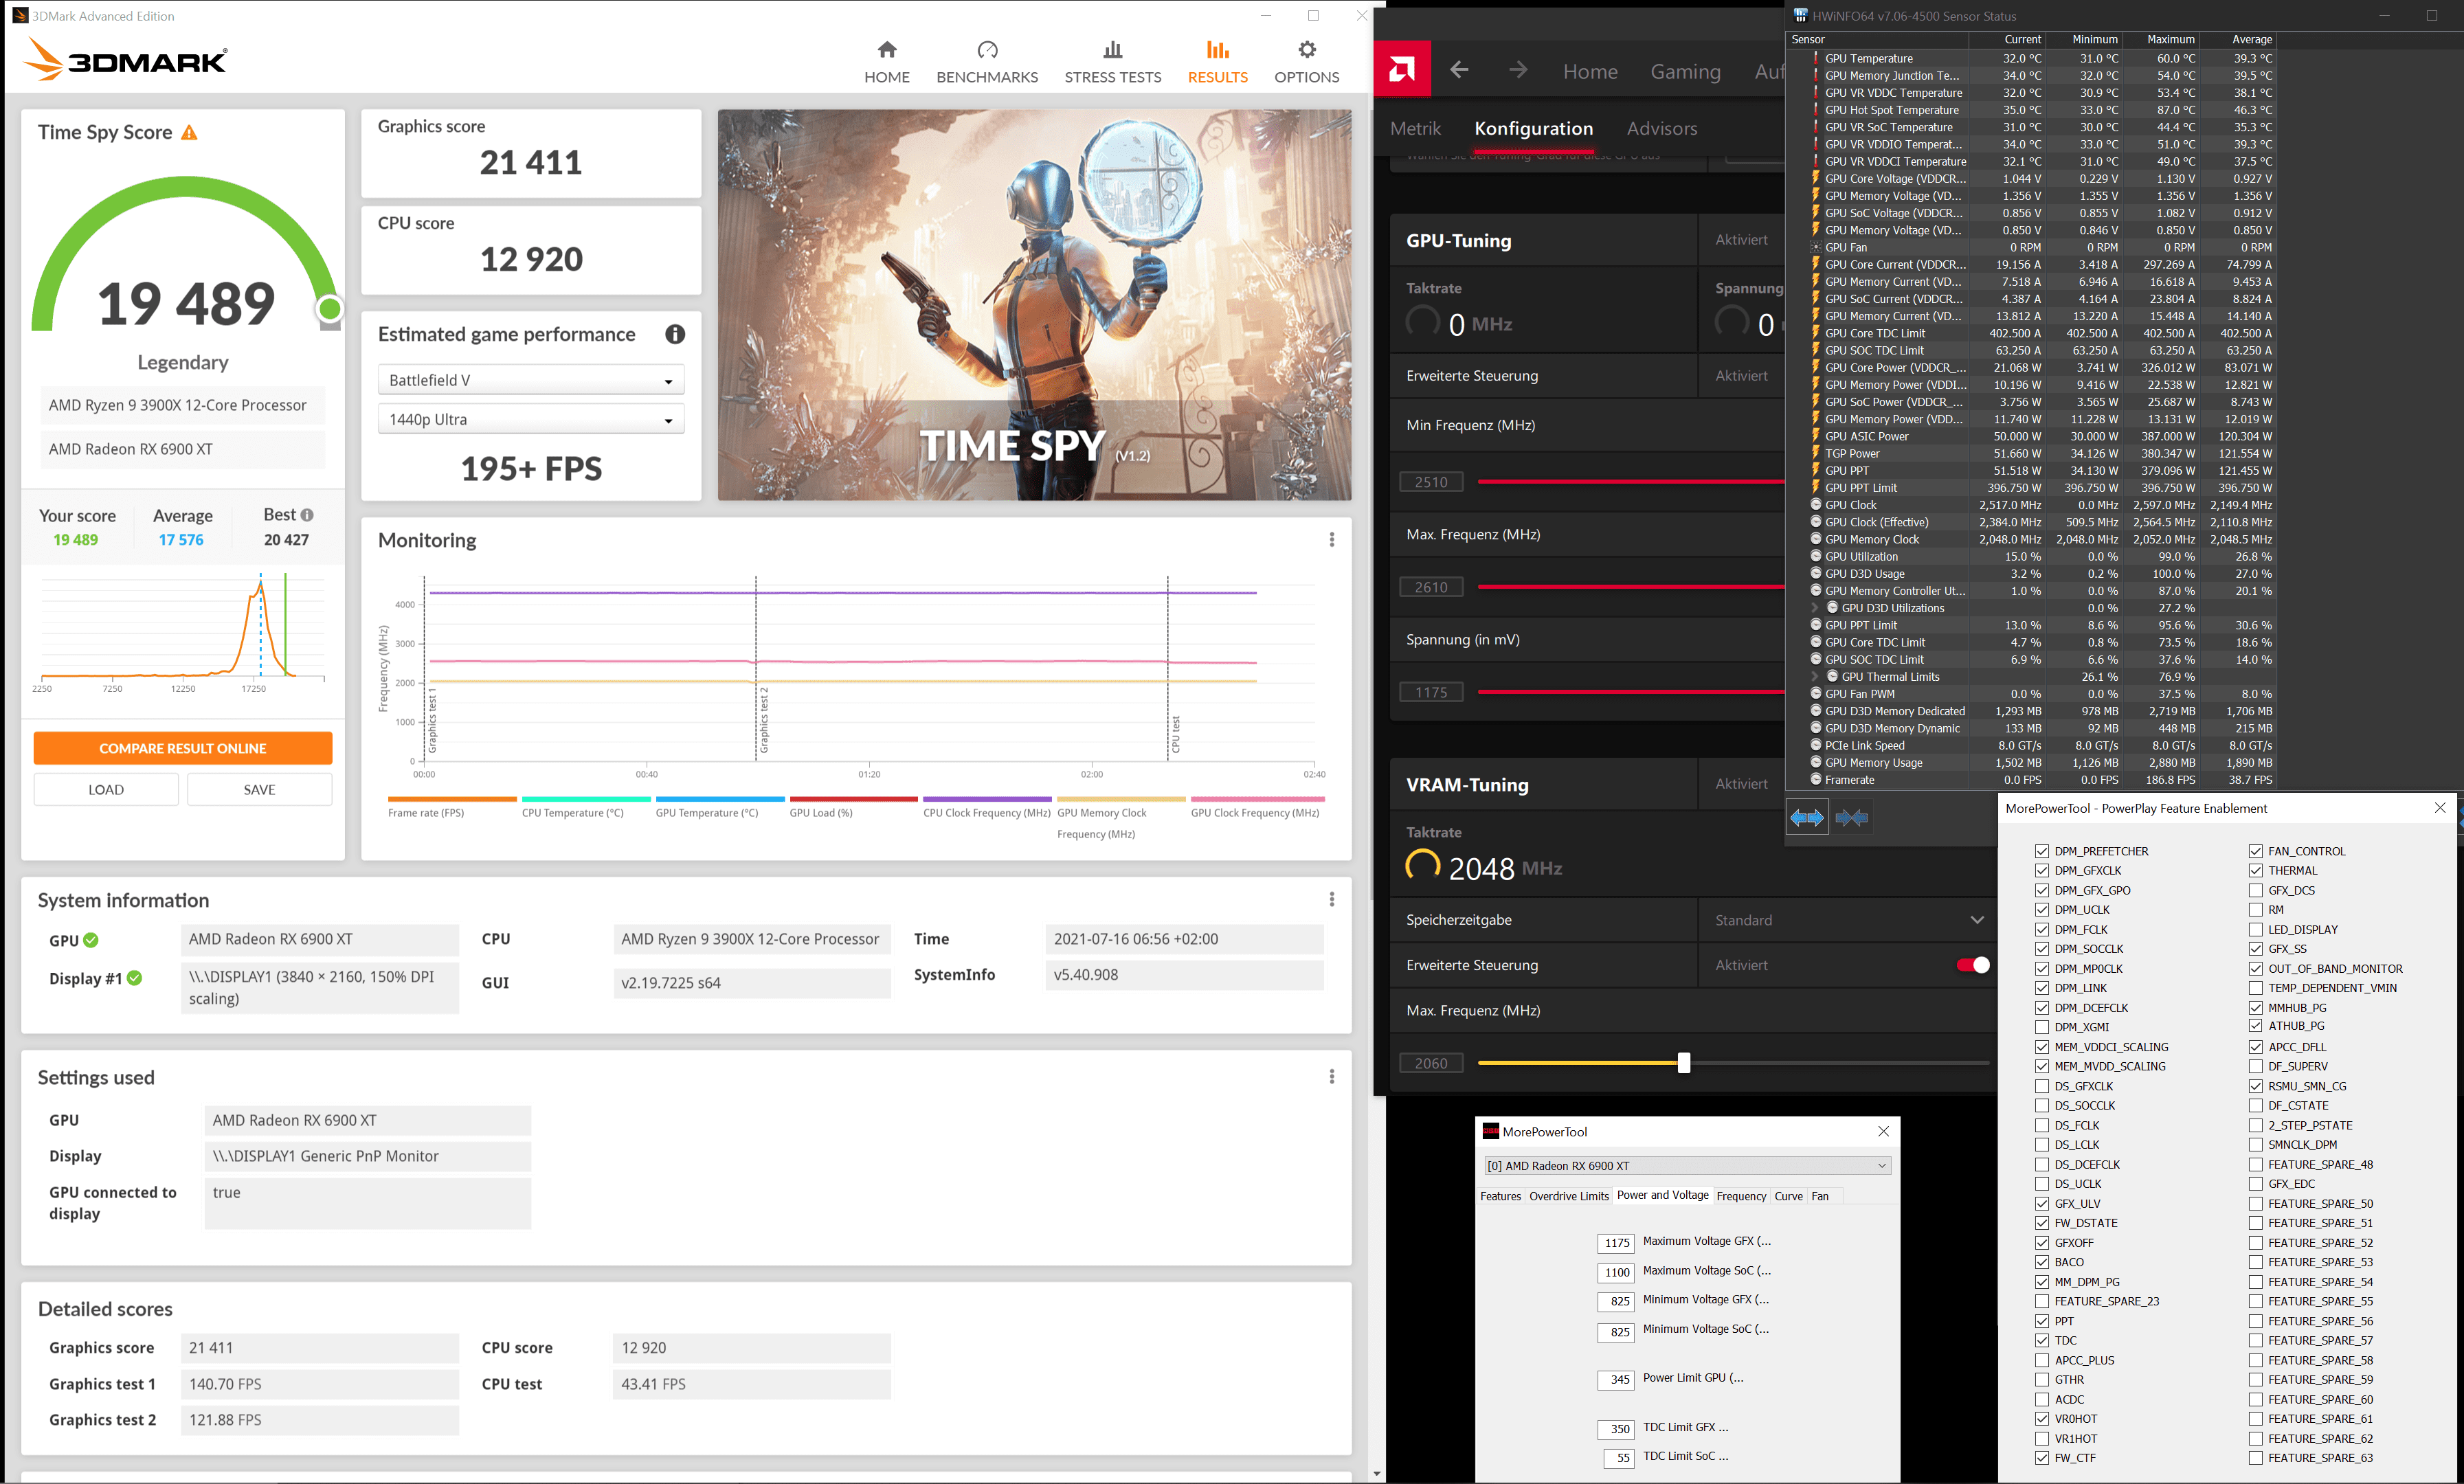Click the info icon next to Best score
Screen dimensions: 2464x1484
pyautogui.click(x=307, y=515)
